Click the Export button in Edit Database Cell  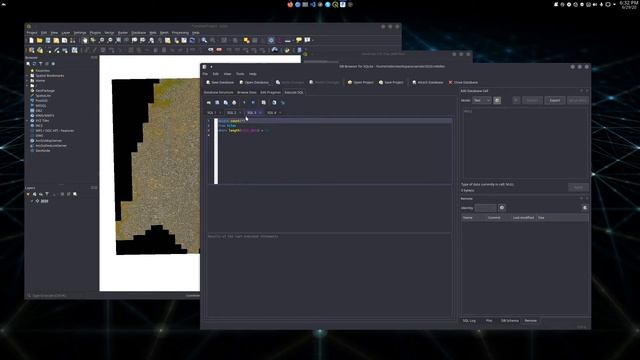point(555,100)
